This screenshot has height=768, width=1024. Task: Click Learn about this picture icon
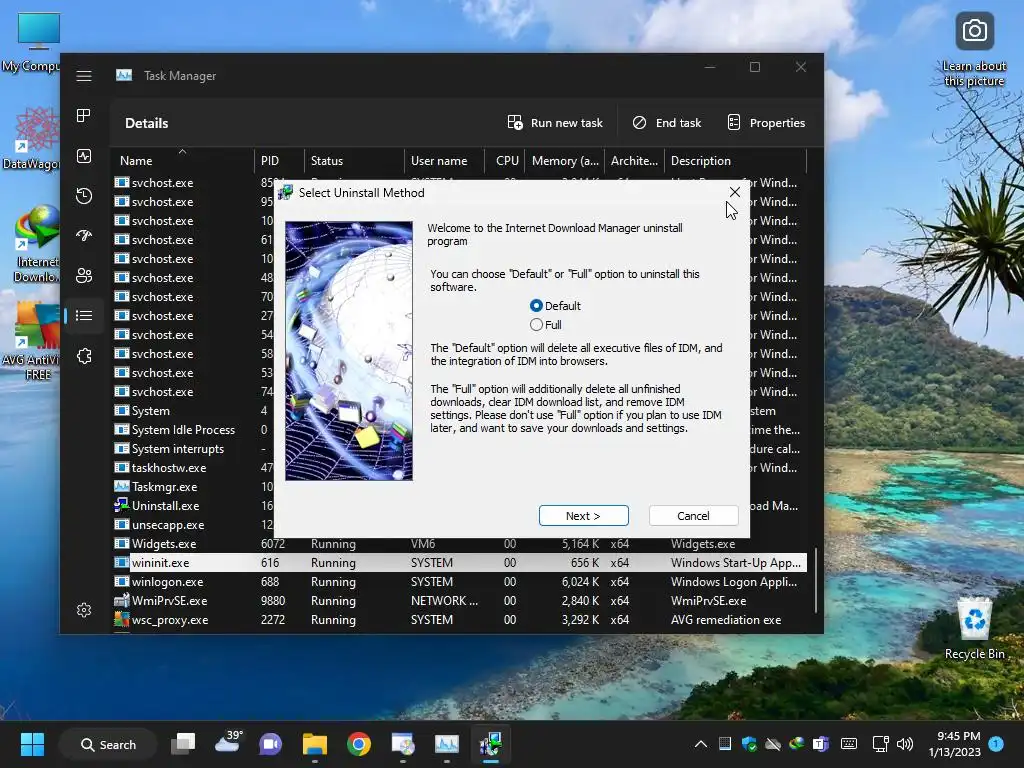point(974,50)
